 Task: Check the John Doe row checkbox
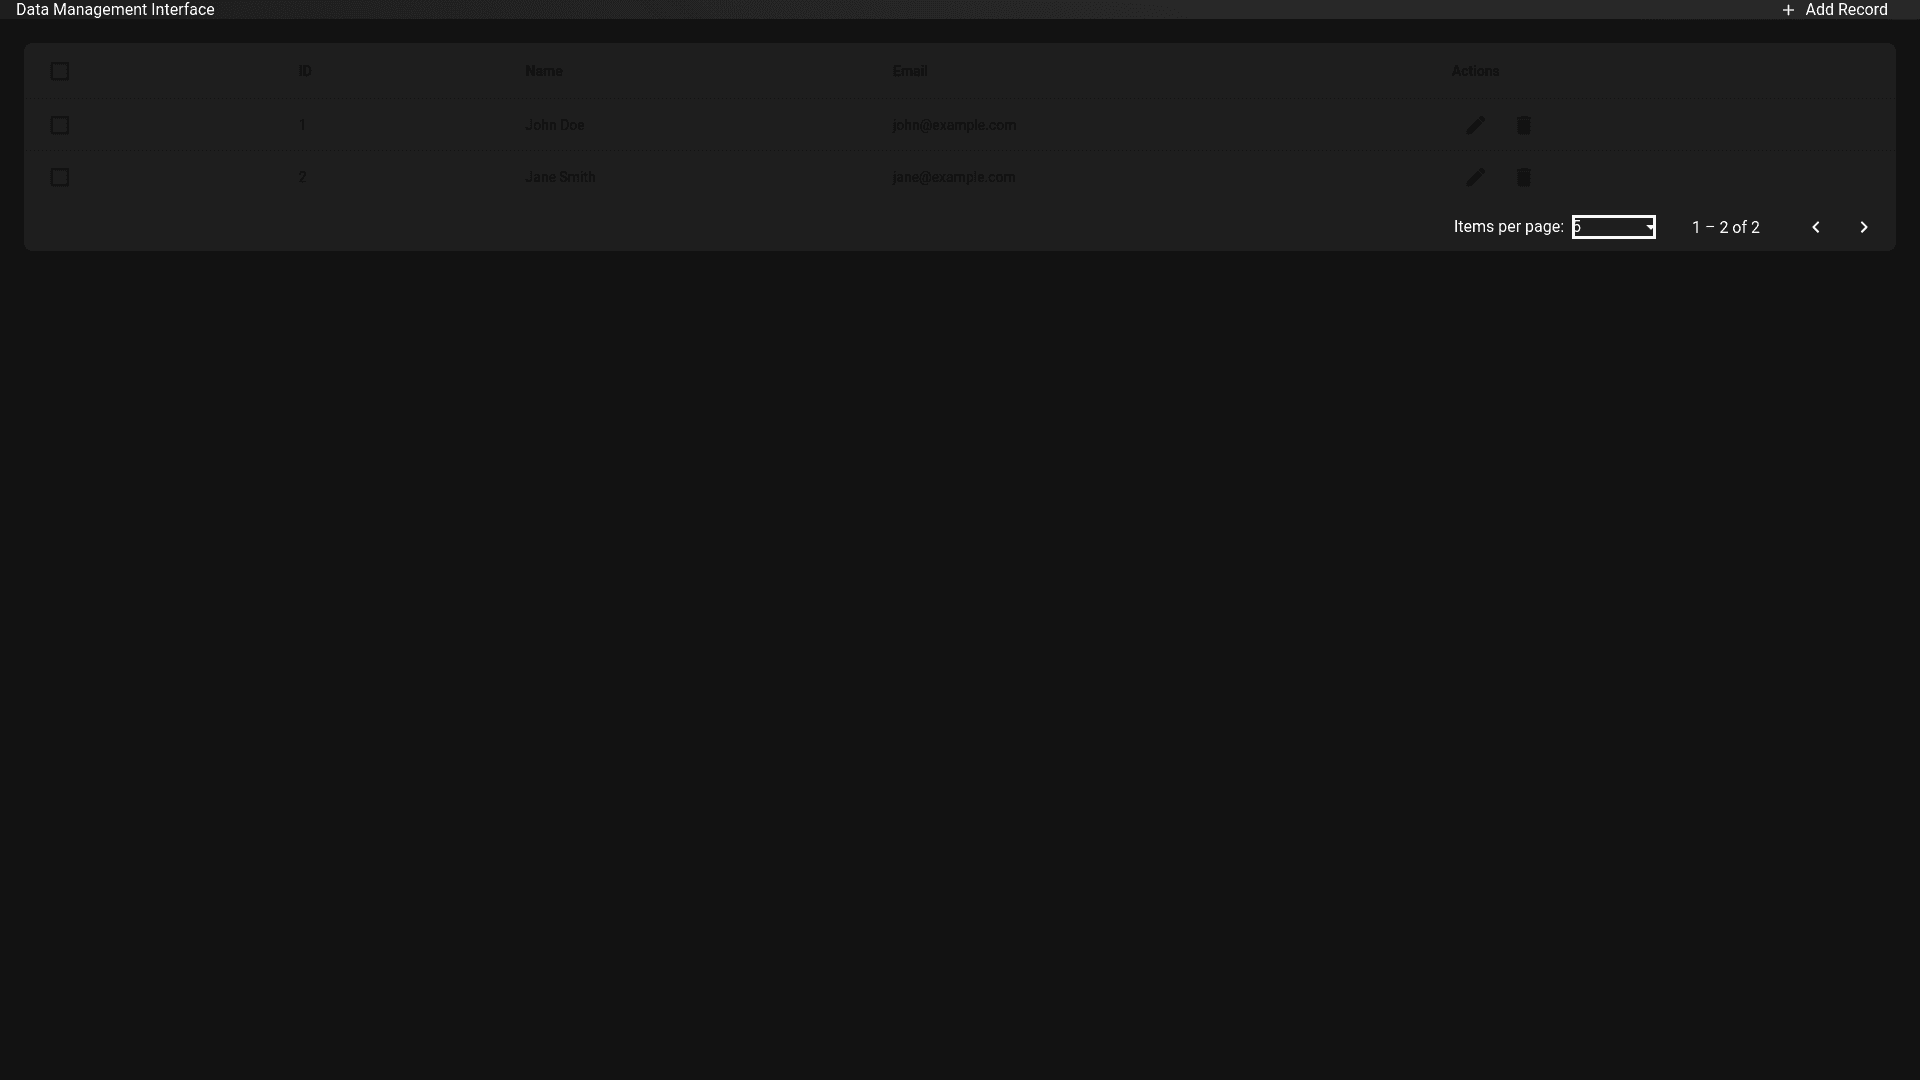click(x=60, y=125)
